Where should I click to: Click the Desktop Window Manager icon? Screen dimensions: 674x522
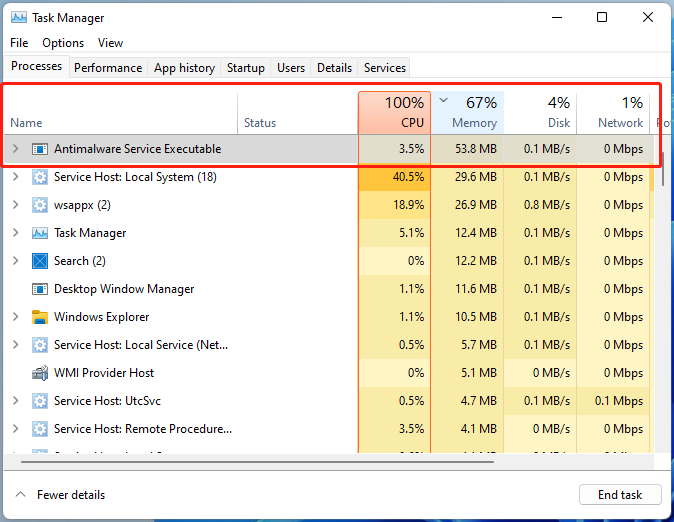[40, 289]
